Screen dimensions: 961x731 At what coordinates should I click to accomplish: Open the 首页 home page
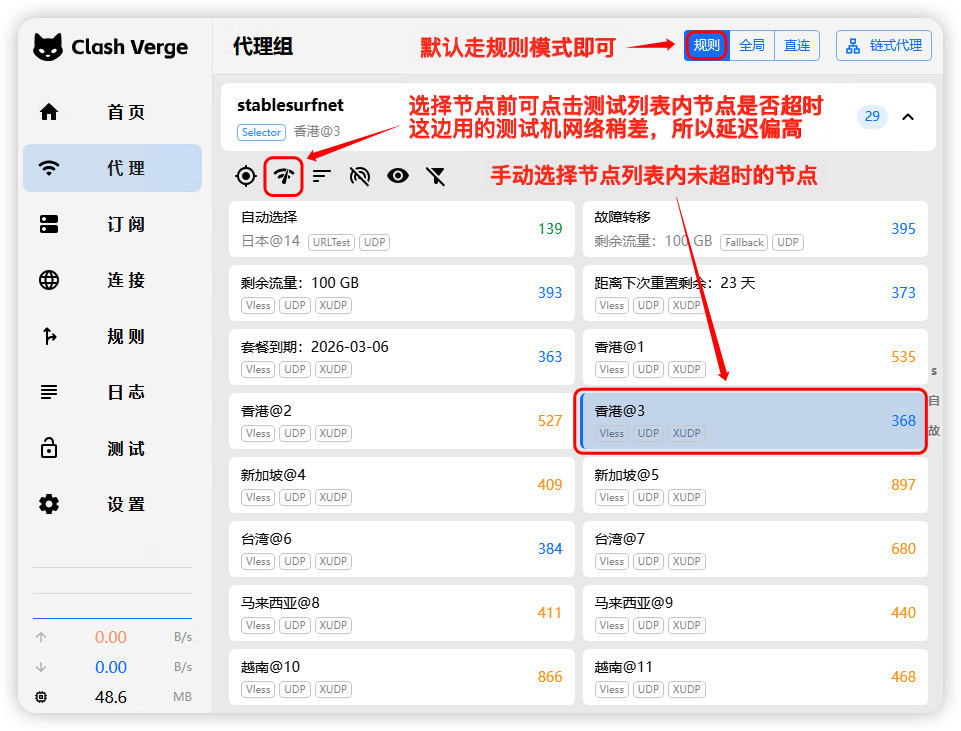tap(112, 112)
